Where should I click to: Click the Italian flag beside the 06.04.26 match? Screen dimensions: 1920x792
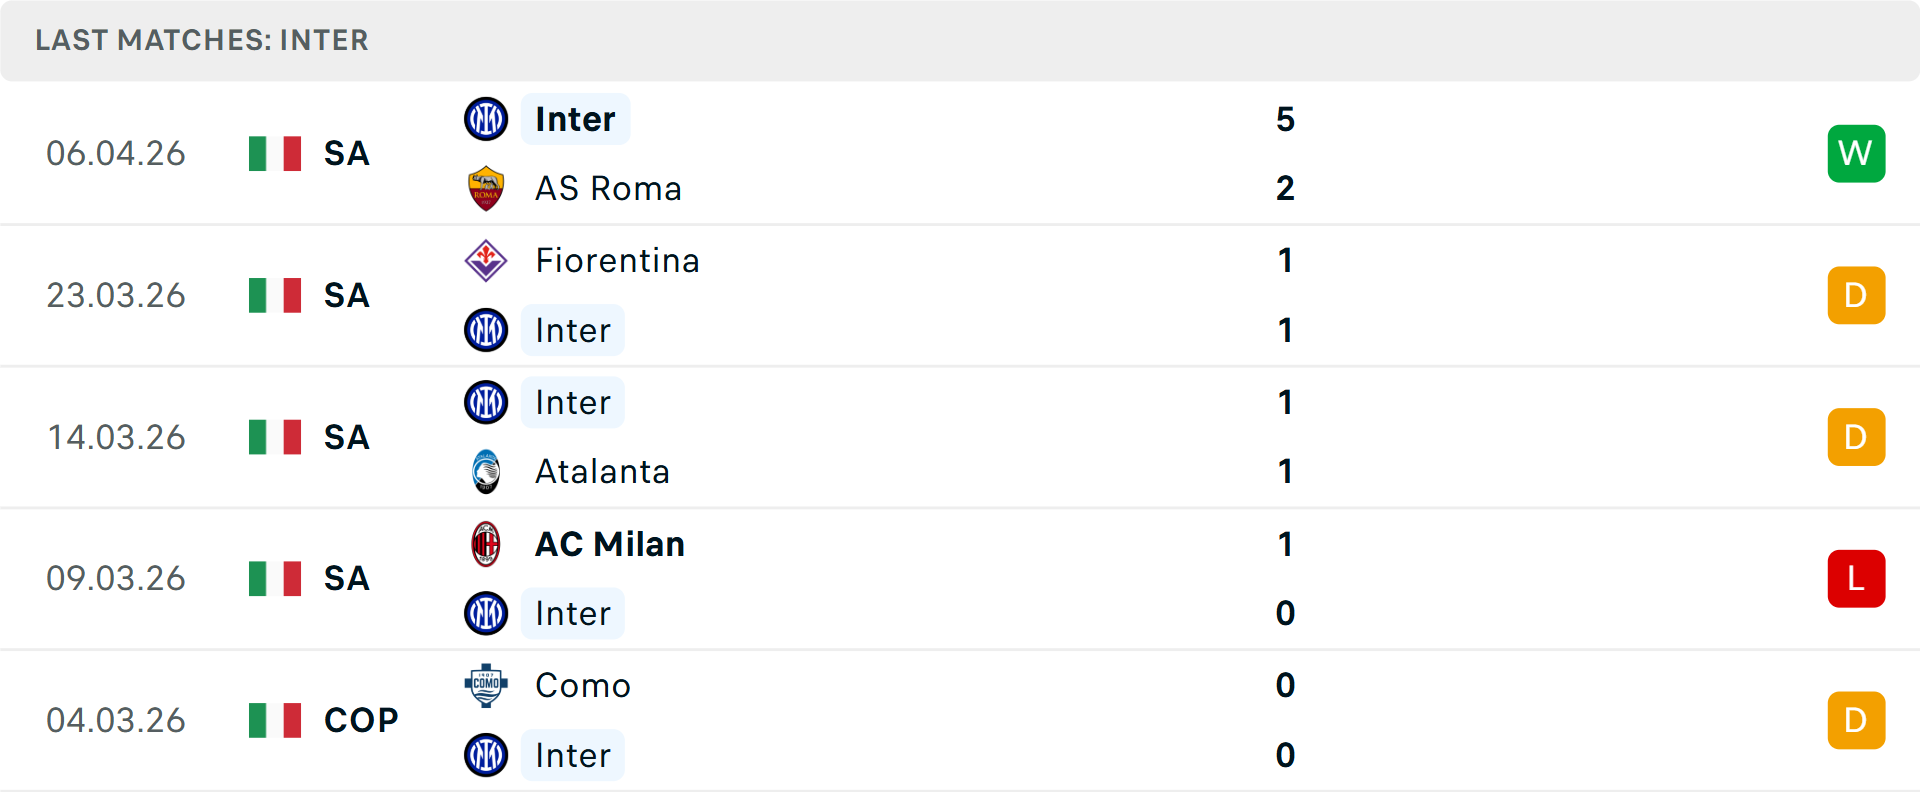(274, 153)
